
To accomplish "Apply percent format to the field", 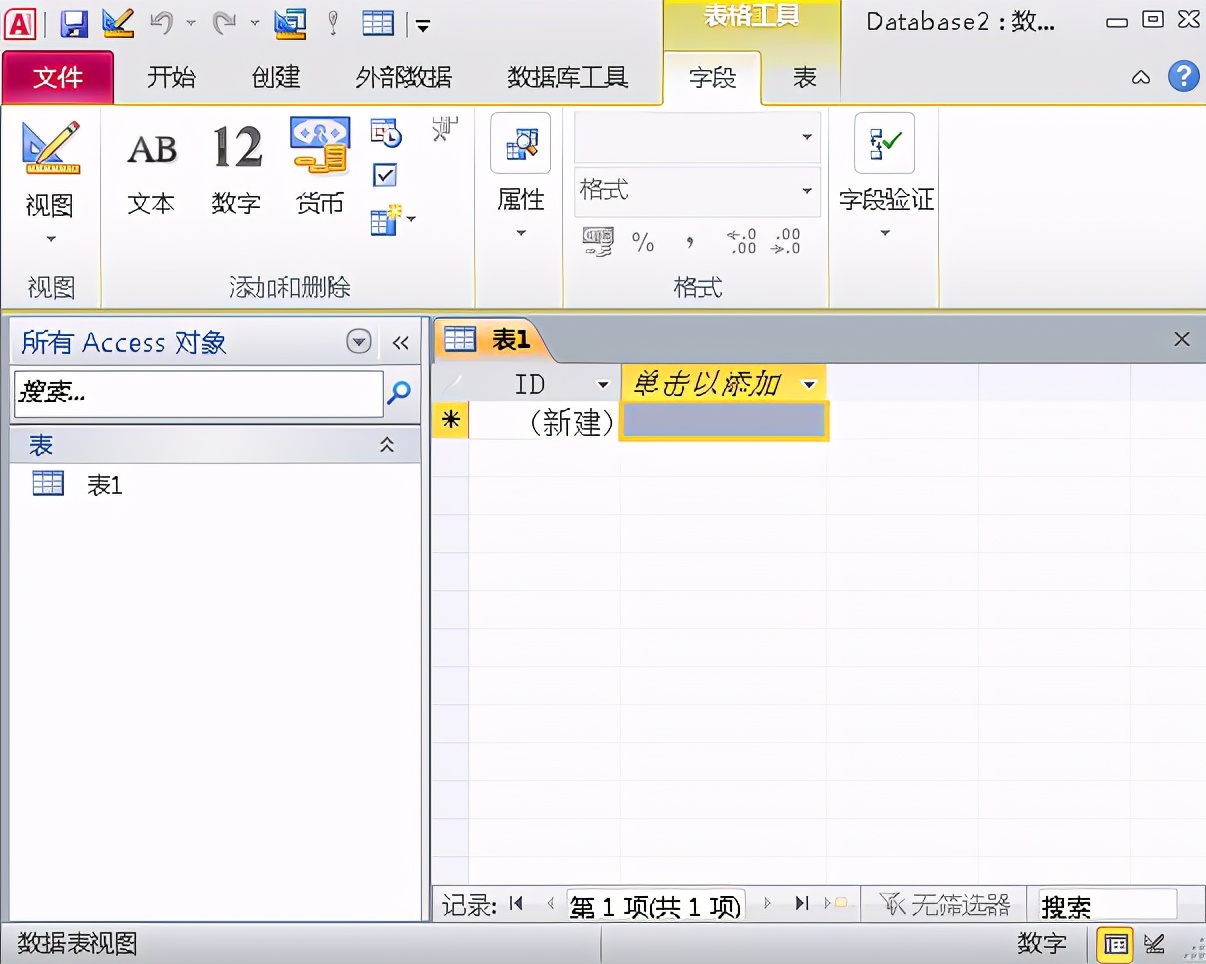I will tap(643, 243).
